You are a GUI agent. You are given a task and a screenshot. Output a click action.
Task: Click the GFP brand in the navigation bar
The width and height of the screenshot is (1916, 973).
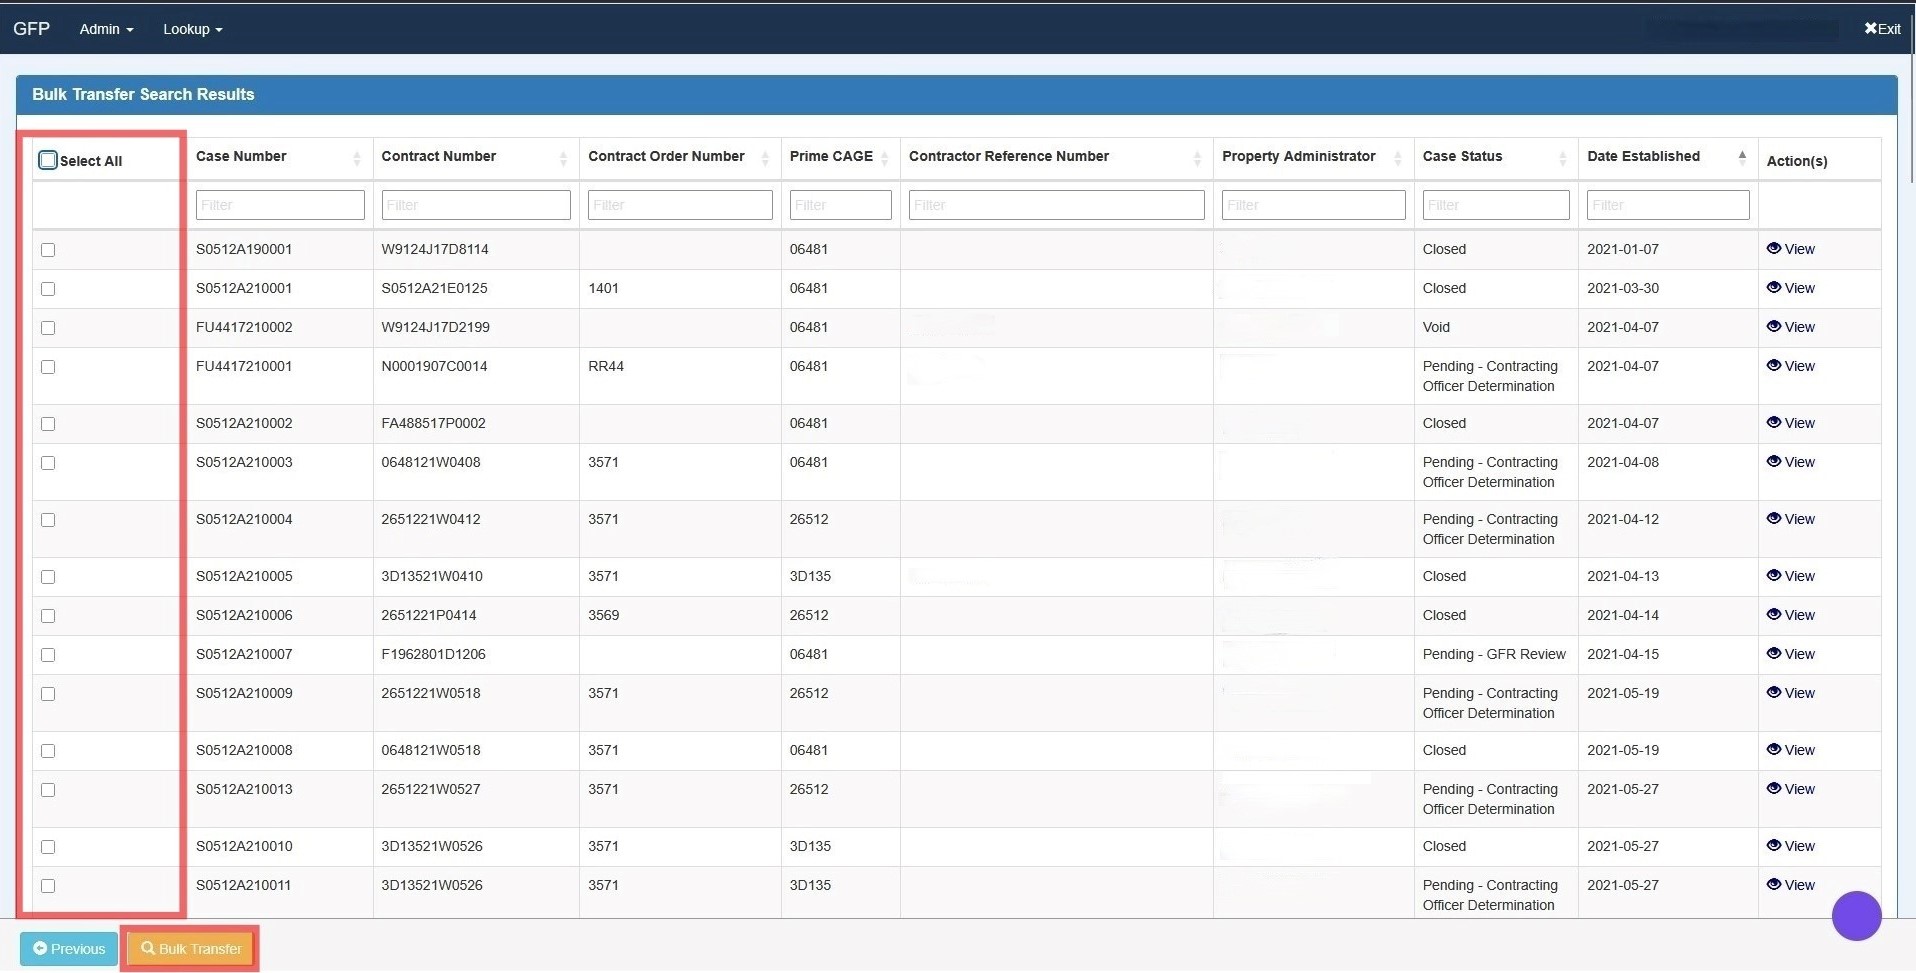coord(31,28)
